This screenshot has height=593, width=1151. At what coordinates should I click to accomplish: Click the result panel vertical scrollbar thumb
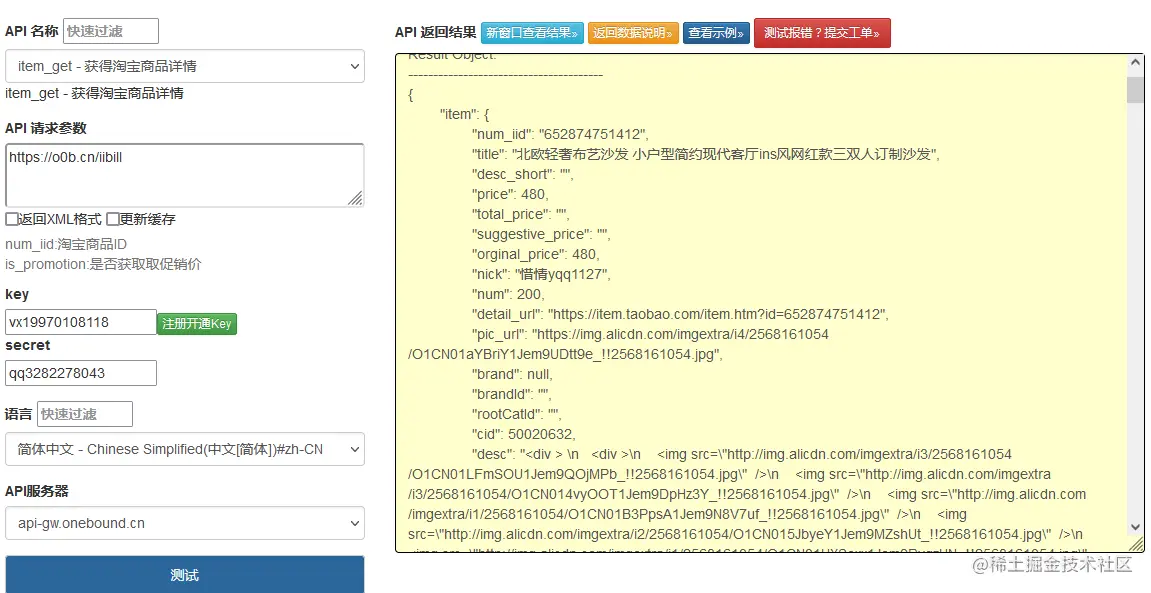1136,88
